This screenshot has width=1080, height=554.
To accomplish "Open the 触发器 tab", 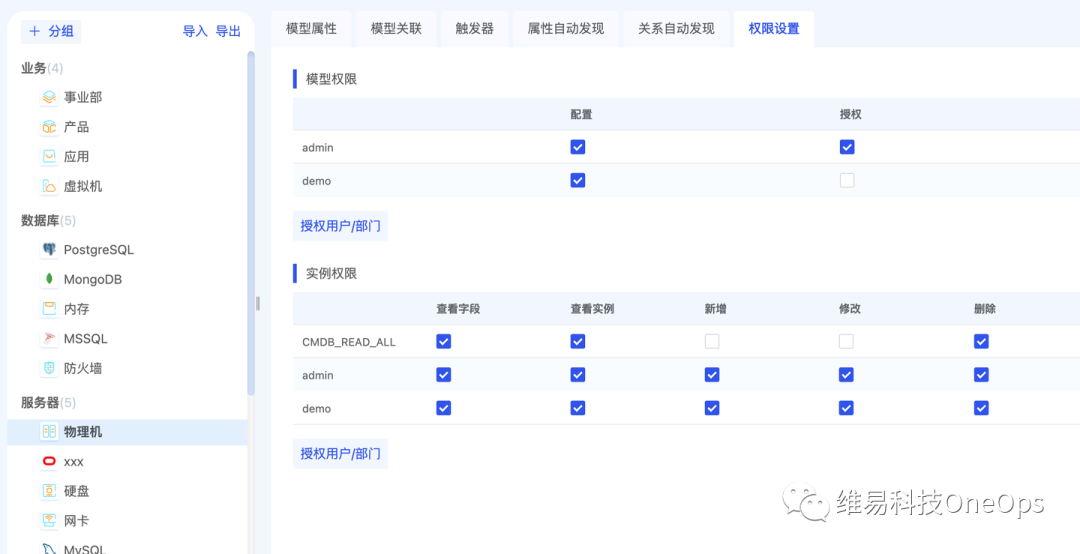I will [475, 29].
